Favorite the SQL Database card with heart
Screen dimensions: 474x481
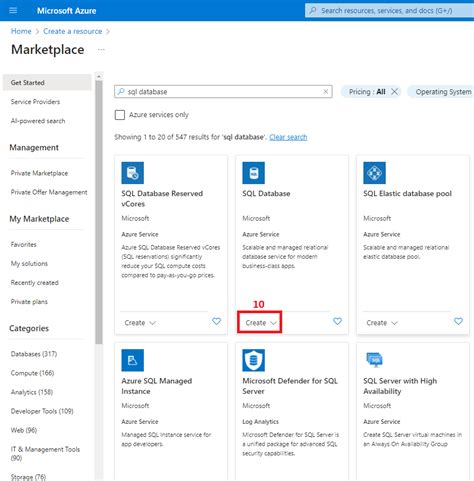tap(337, 321)
